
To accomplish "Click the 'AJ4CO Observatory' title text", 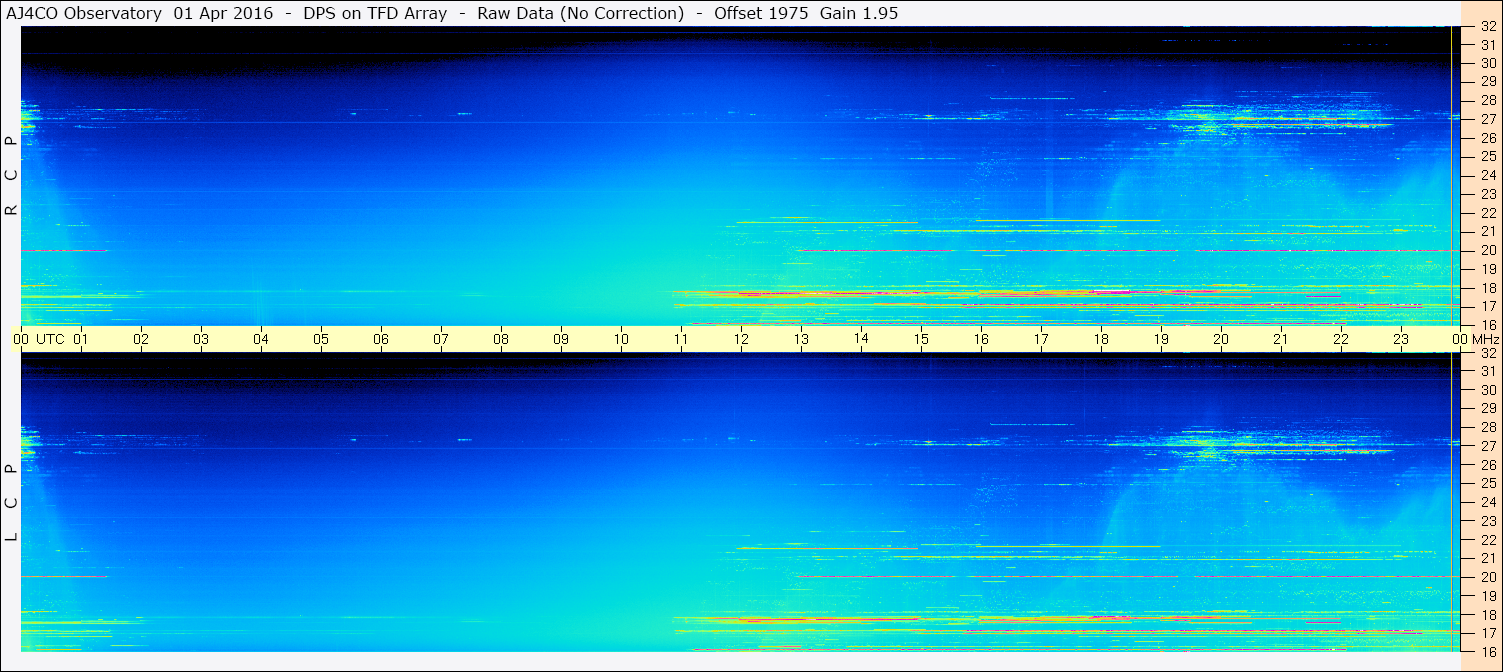I will tap(83, 13).
